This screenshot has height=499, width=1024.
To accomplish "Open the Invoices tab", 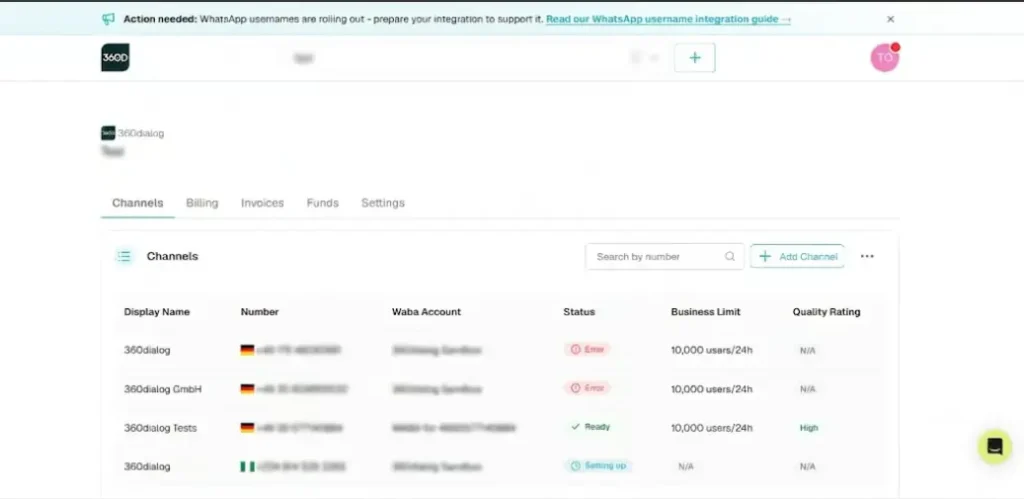I will (263, 203).
